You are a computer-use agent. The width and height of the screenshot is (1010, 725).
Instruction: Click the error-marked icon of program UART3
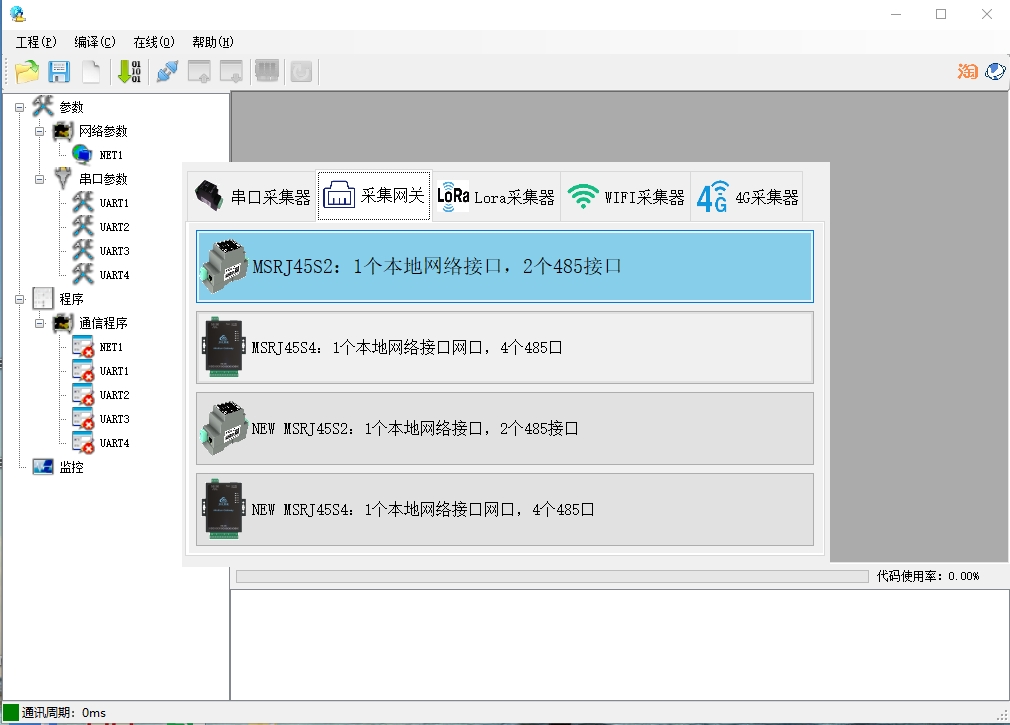point(83,419)
